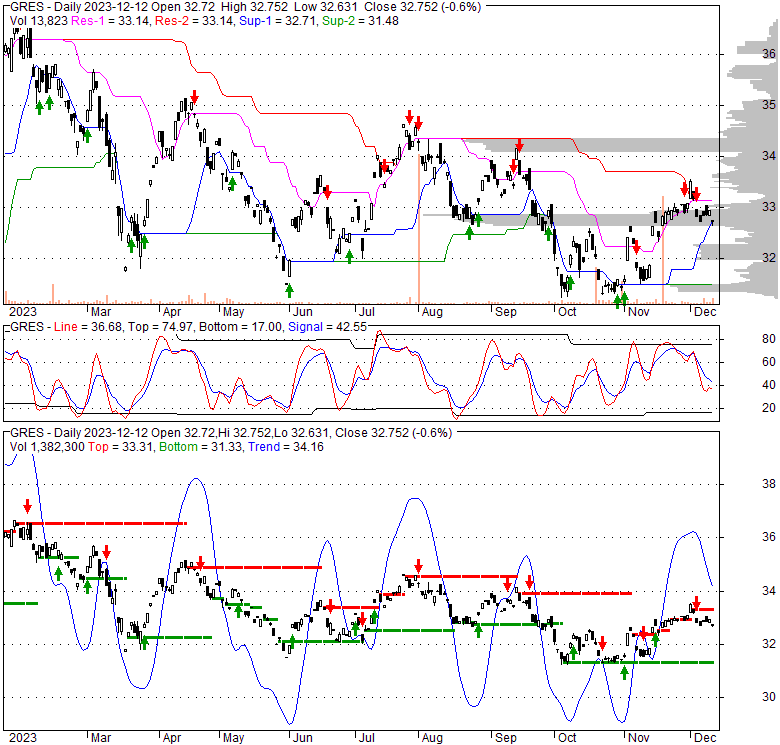Select the Sep label on the top chart timeline
Viewport: 780px width, 745px height.
click(505, 312)
